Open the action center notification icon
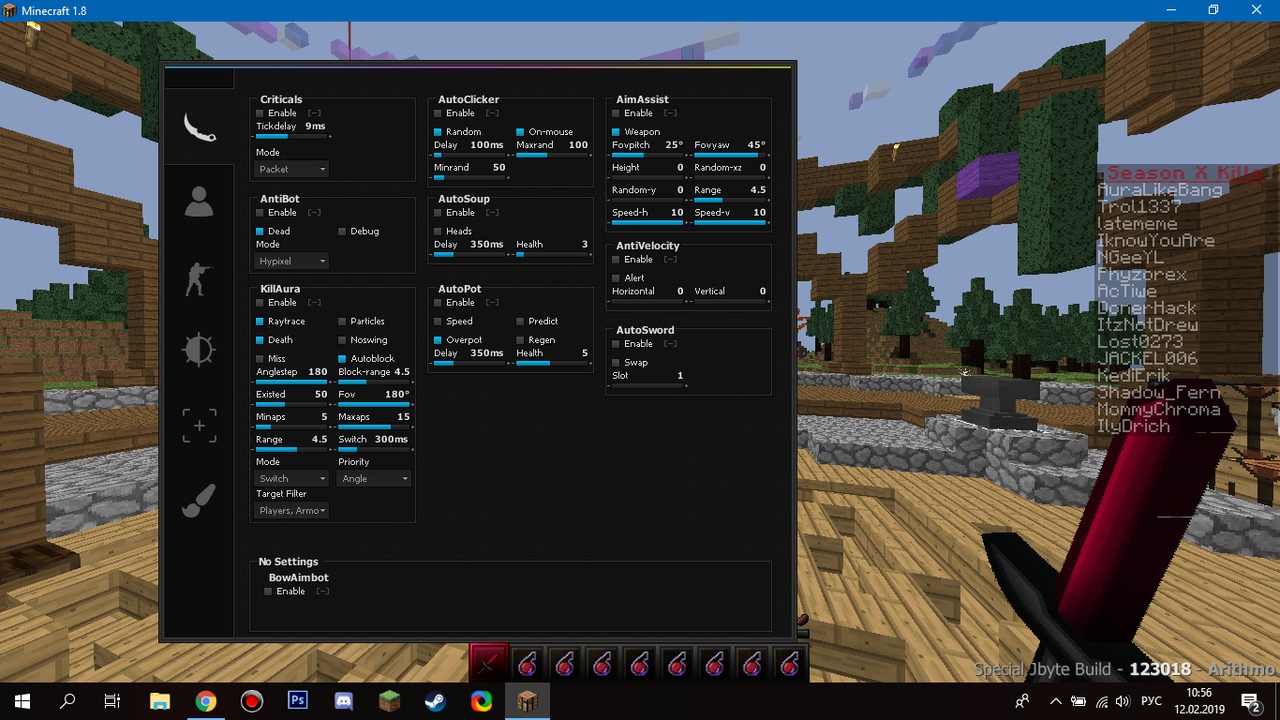Screen dimensions: 1280x720 pyautogui.click(x=1250, y=701)
